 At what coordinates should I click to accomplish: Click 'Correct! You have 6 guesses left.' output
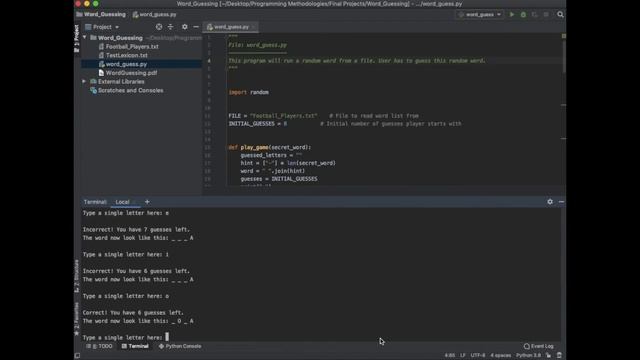point(133,313)
